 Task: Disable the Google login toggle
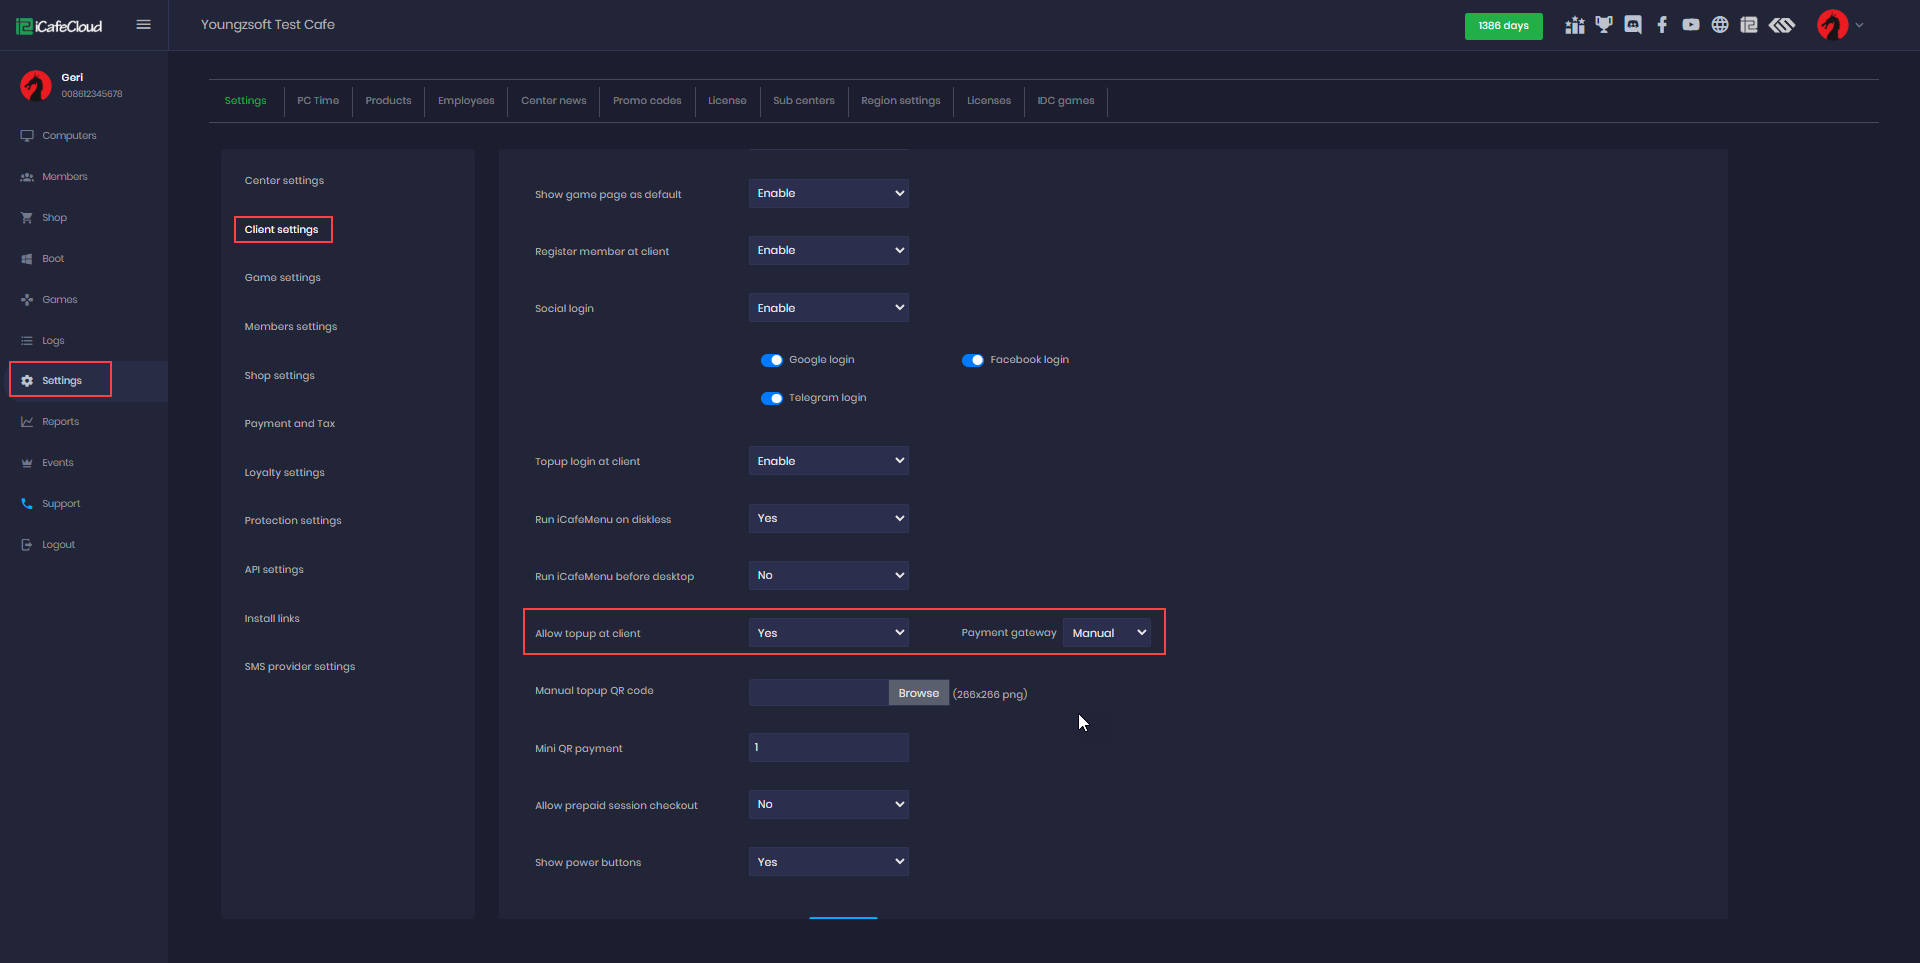pyautogui.click(x=772, y=360)
